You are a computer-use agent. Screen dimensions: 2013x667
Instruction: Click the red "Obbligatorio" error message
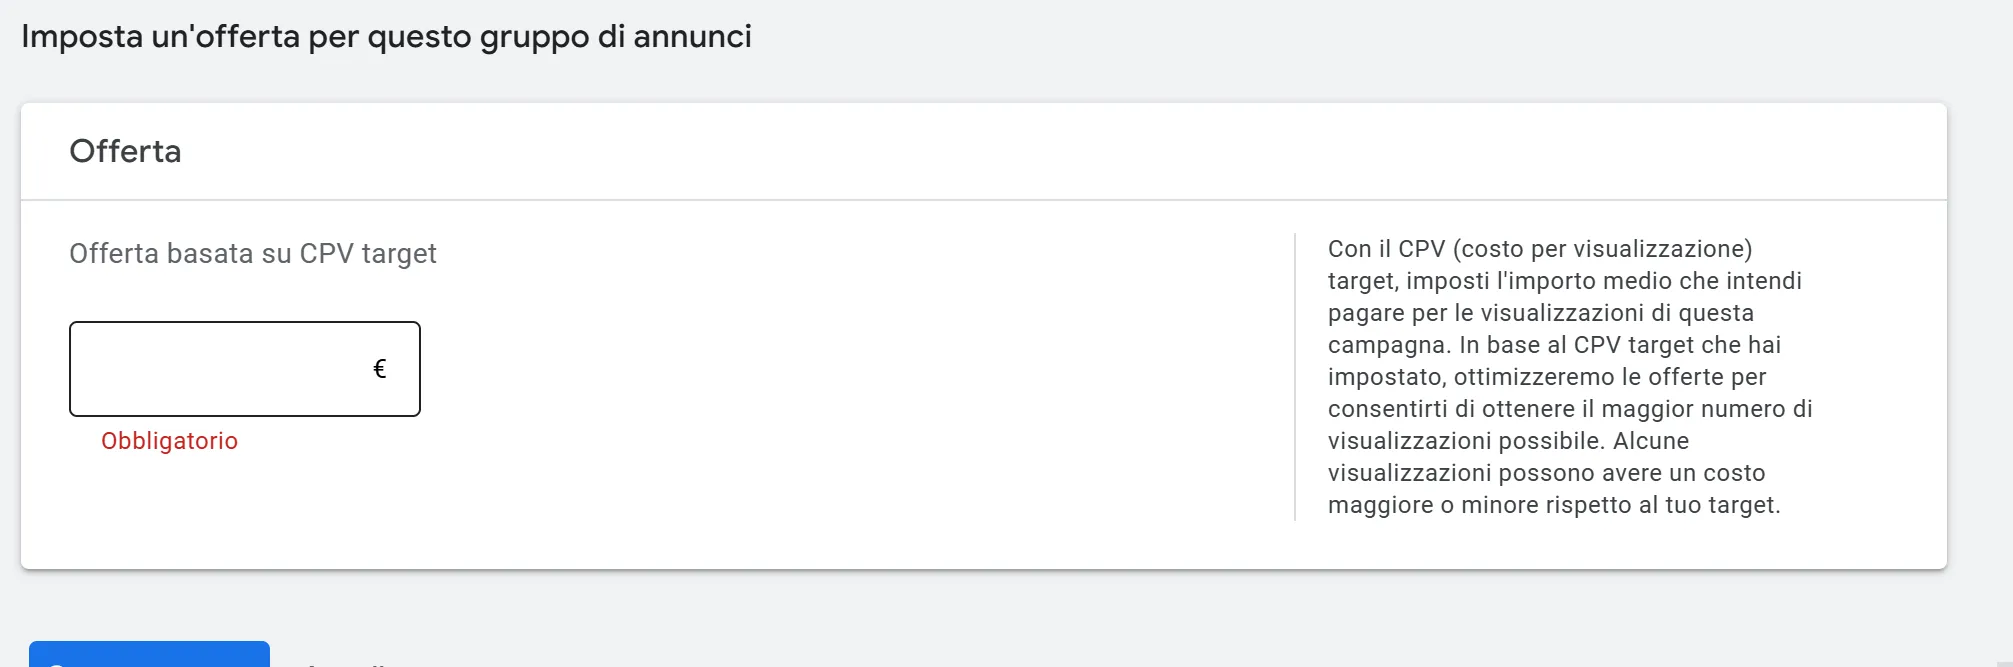click(x=169, y=441)
